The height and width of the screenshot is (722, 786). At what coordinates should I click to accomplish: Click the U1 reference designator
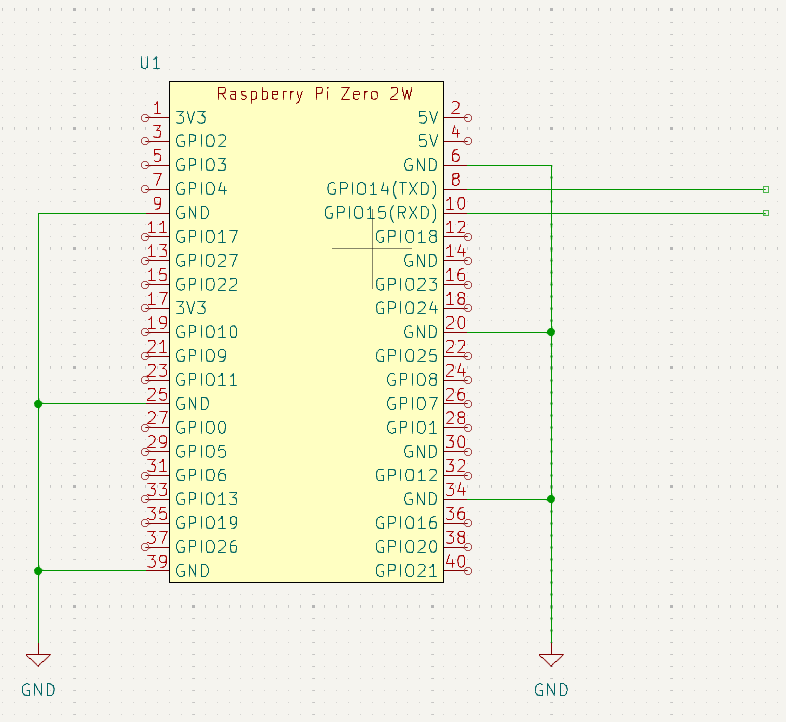pyautogui.click(x=150, y=64)
